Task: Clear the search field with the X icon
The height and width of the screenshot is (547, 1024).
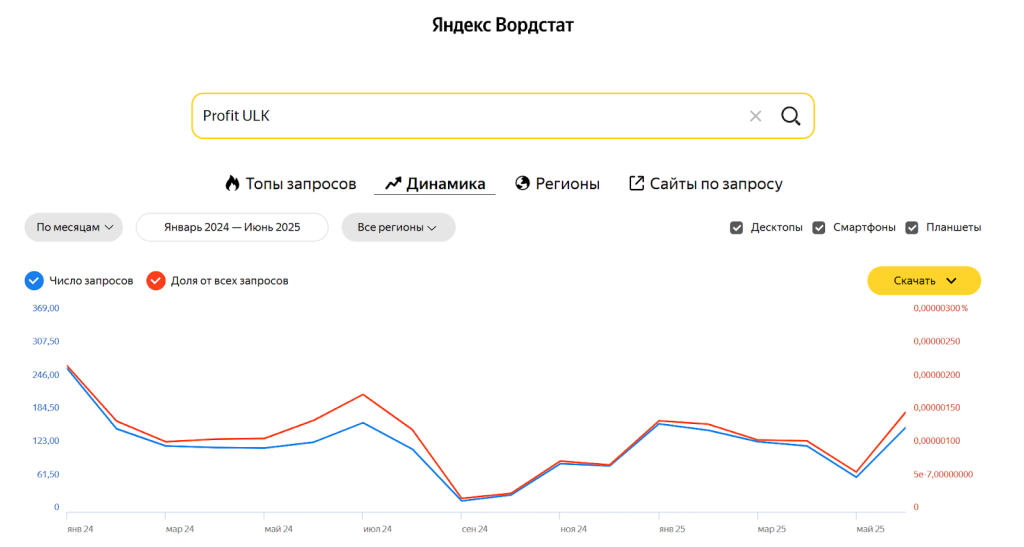Action: click(x=755, y=116)
